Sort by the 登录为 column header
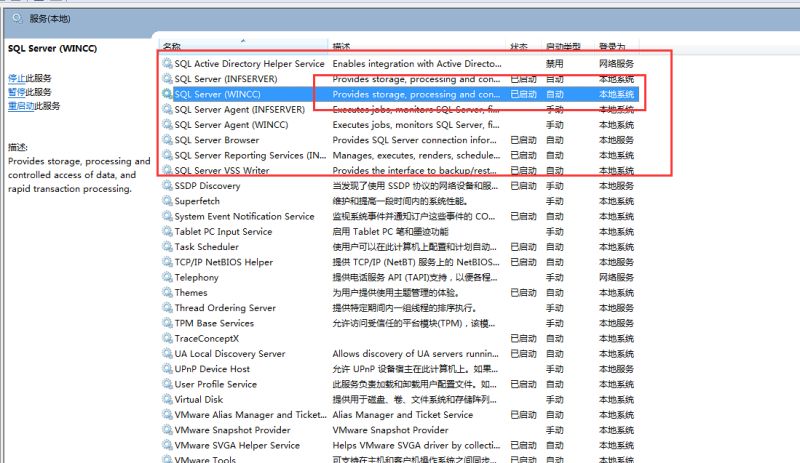This screenshot has width=800, height=463. (x=612, y=47)
